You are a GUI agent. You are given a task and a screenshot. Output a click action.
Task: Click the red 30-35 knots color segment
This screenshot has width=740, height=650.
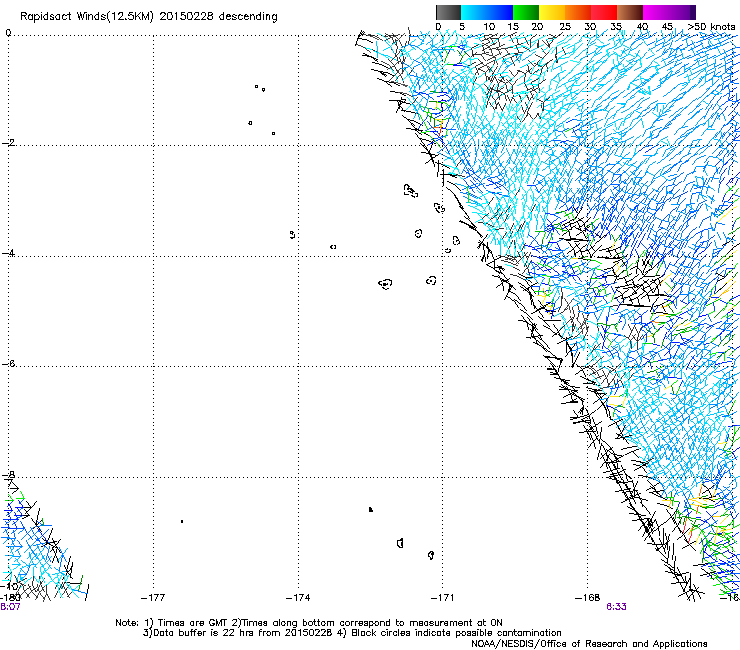[604, 12]
